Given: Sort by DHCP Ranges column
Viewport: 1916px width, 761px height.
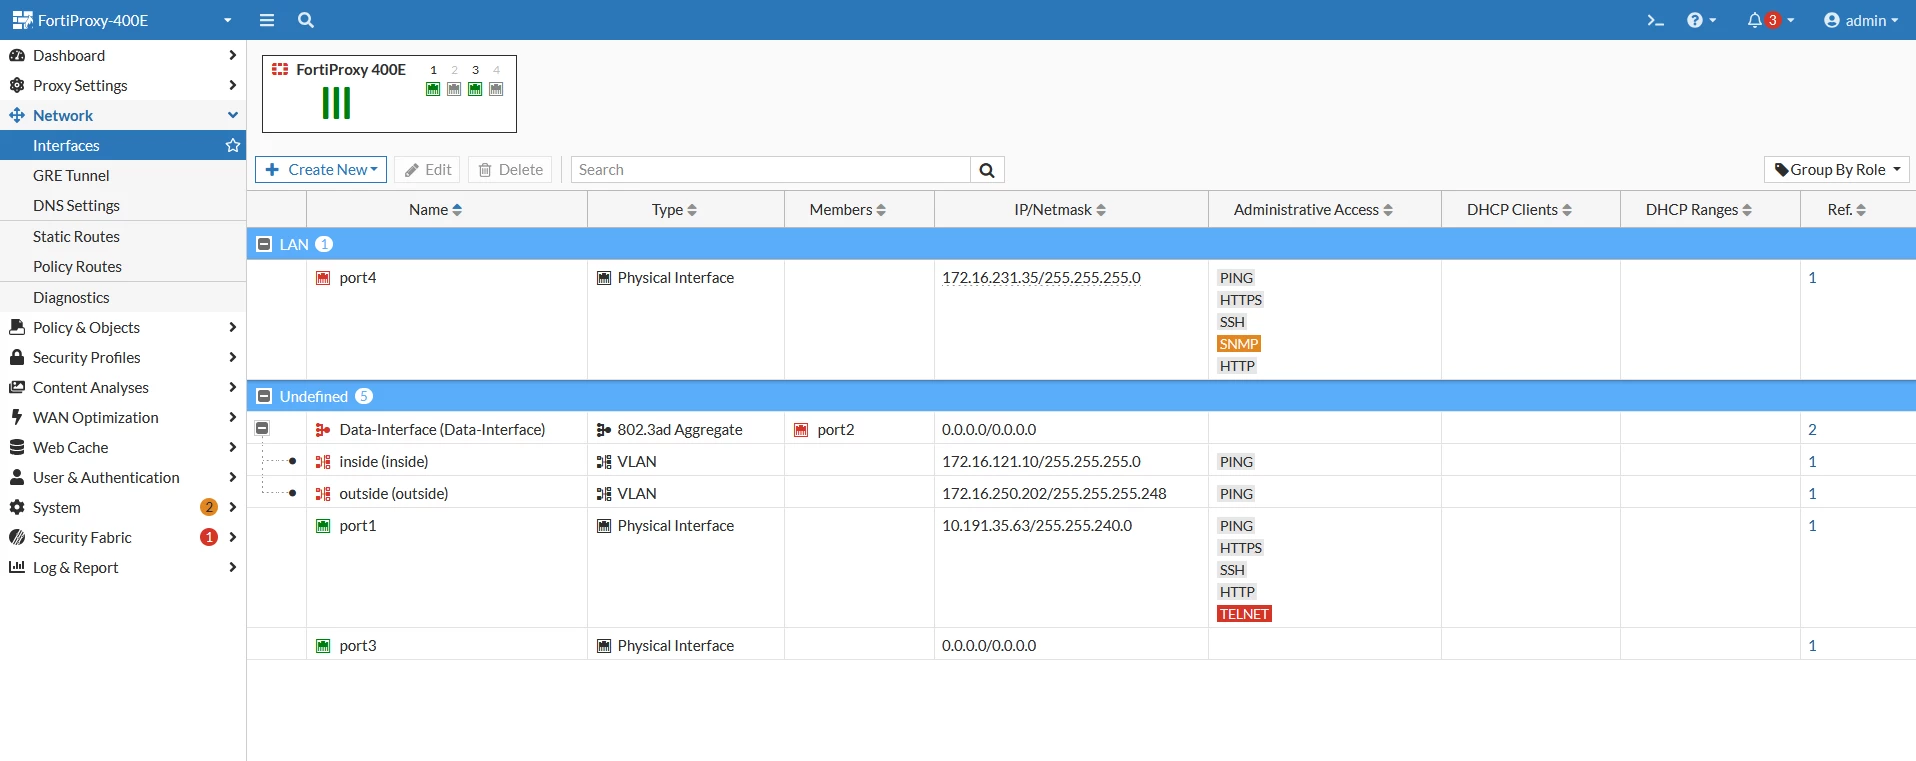Looking at the screenshot, I should click(1698, 210).
